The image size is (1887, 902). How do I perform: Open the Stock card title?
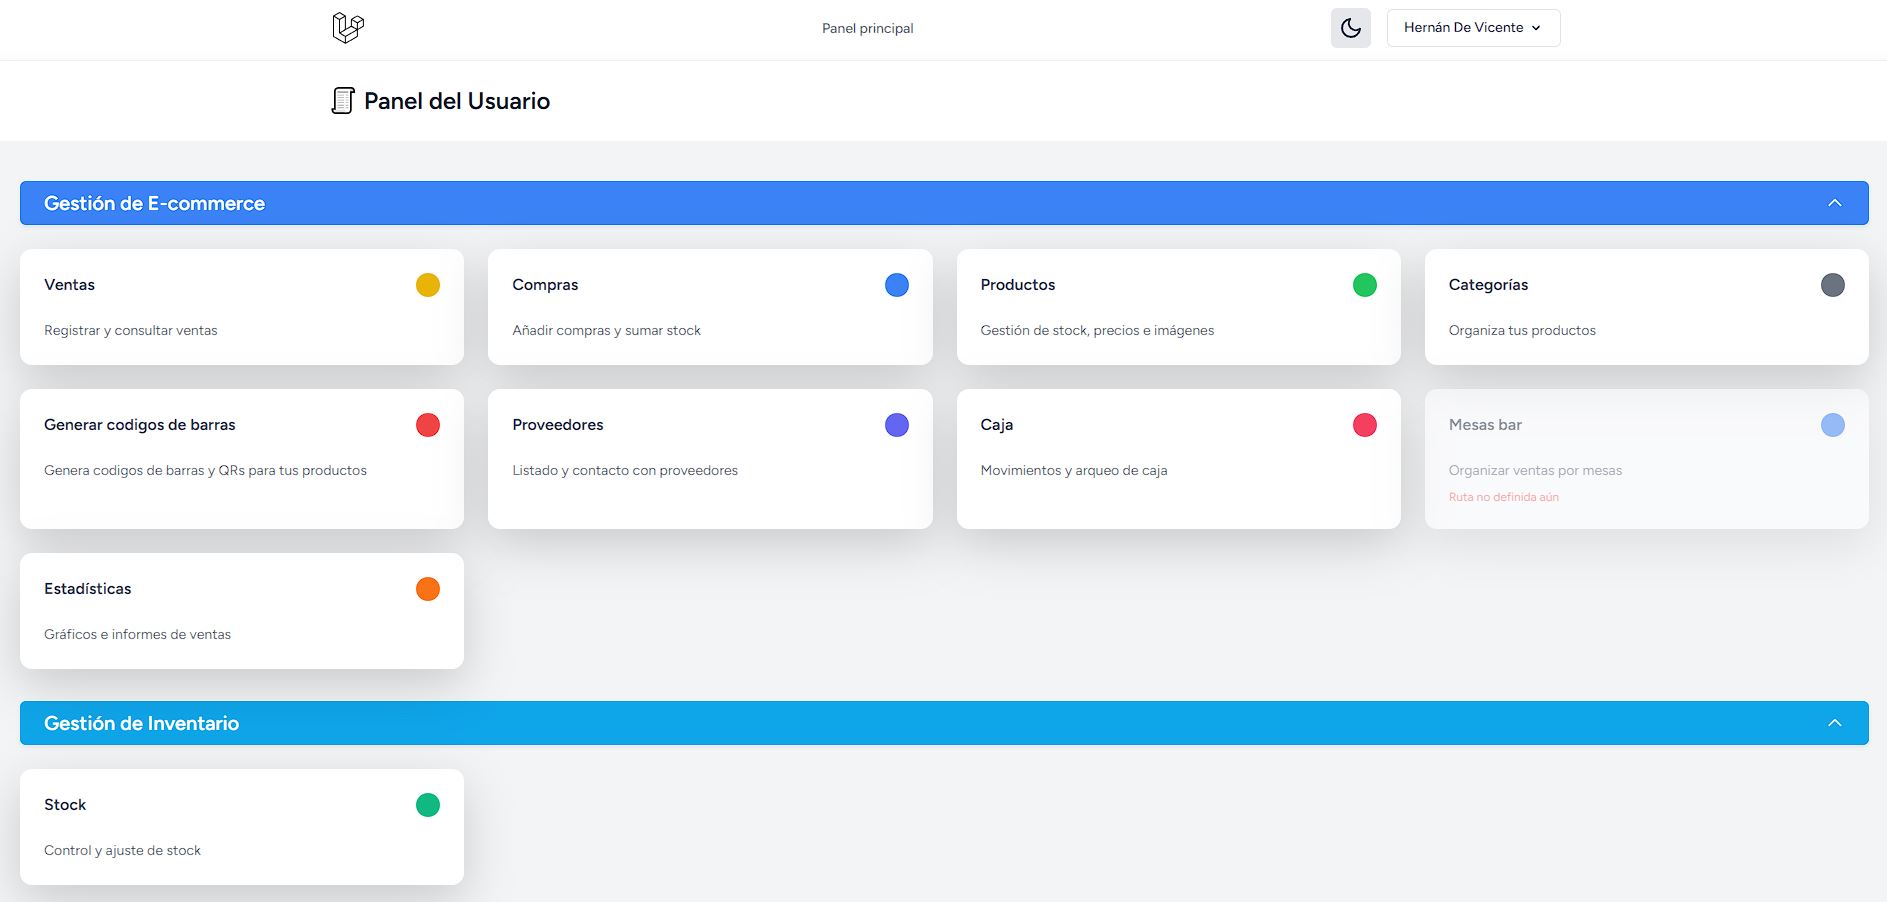[x=65, y=805]
